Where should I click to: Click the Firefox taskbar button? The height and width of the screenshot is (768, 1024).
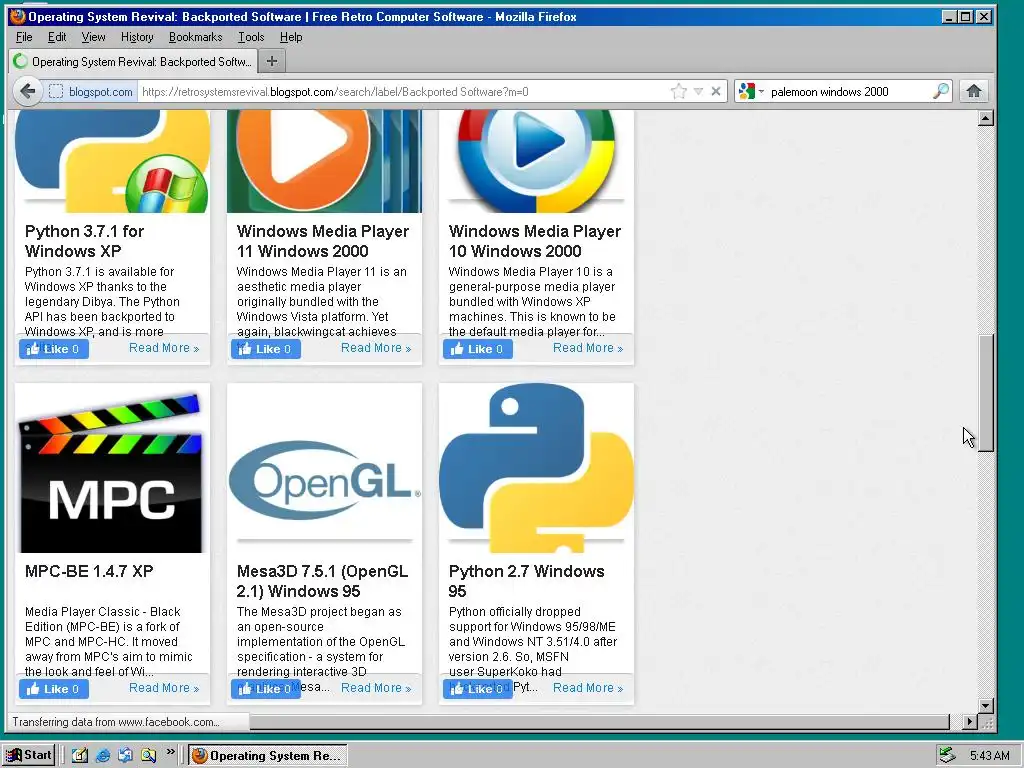[268, 756]
